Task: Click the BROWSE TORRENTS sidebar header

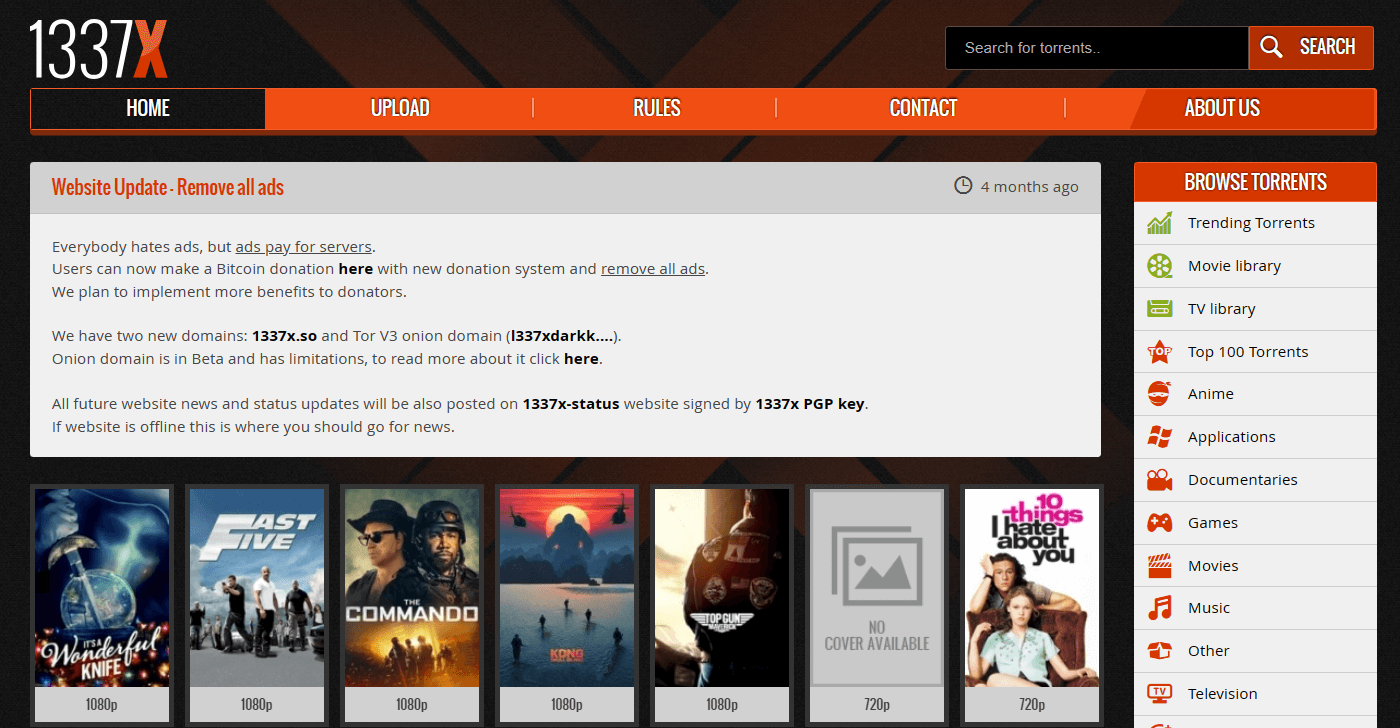Action: (x=1255, y=182)
